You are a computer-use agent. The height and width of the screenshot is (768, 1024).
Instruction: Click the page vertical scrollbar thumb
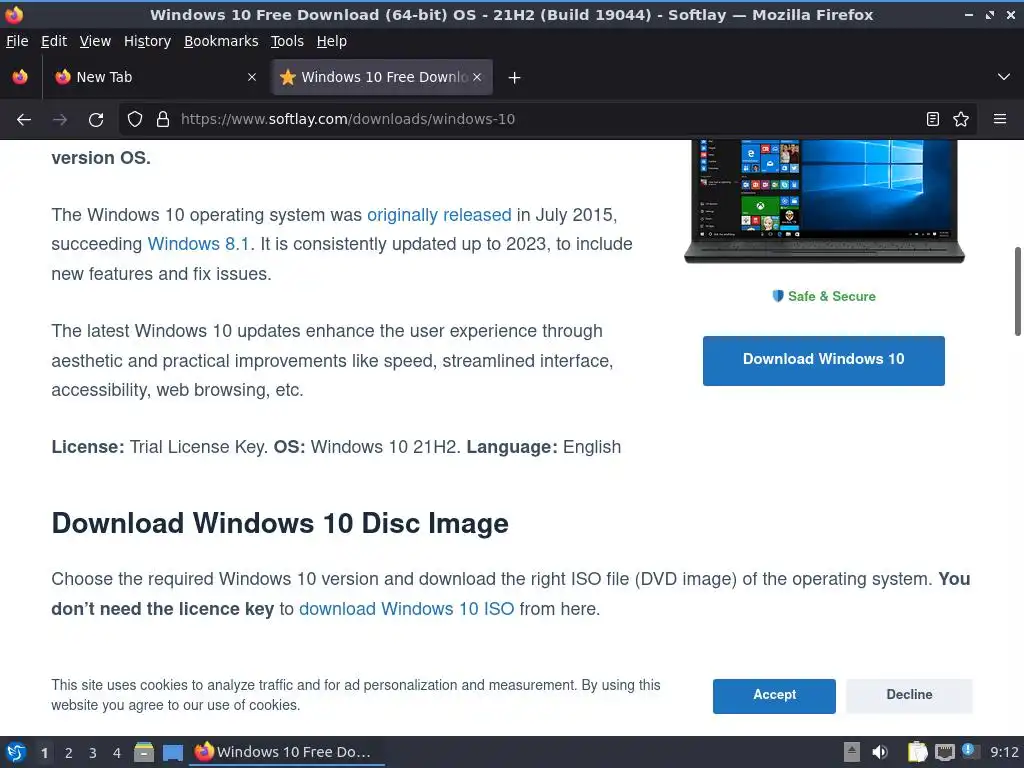coord(1017,291)
